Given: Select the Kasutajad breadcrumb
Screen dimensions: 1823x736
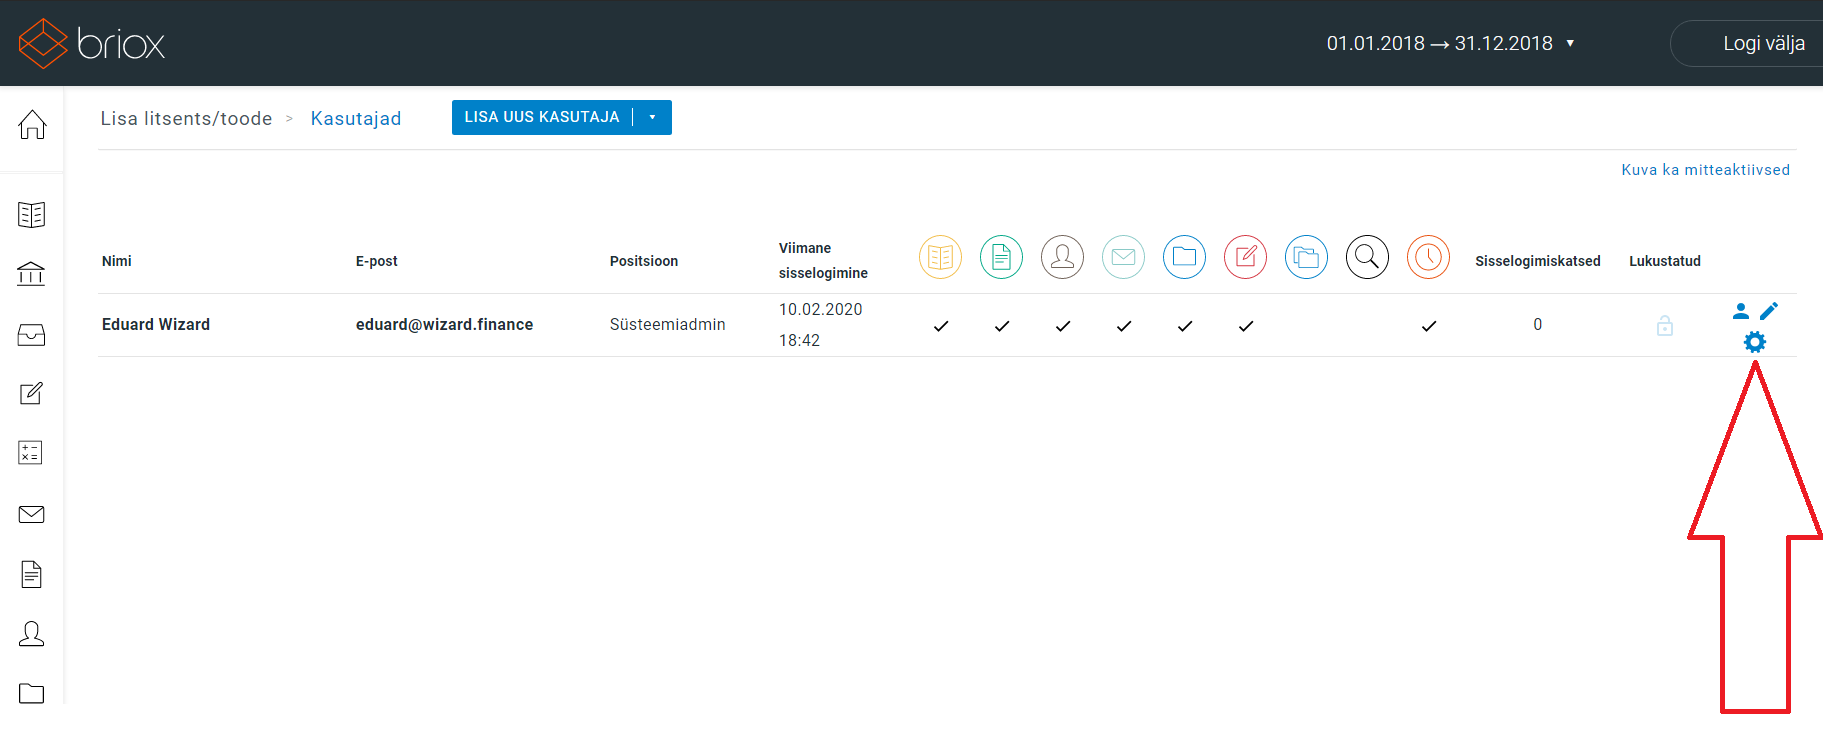Looking at the screenshot, I should (356, 118).
